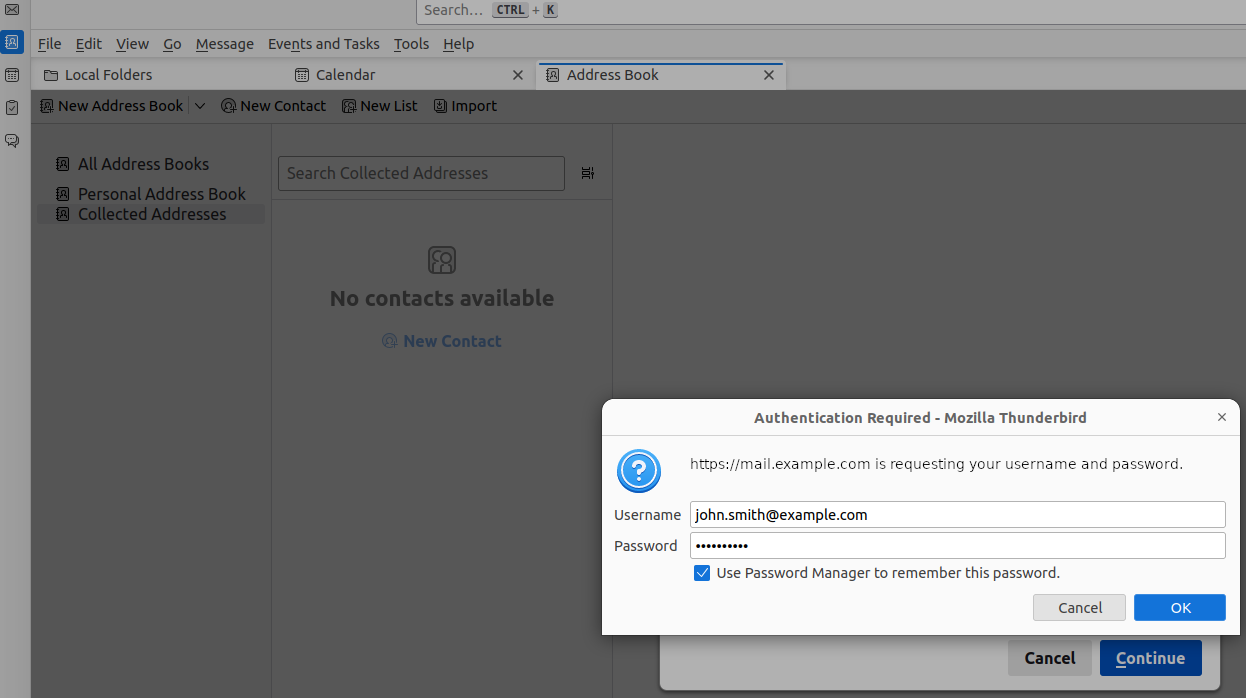
Task: Click the Username input field
Action: [x=957, y=515]
